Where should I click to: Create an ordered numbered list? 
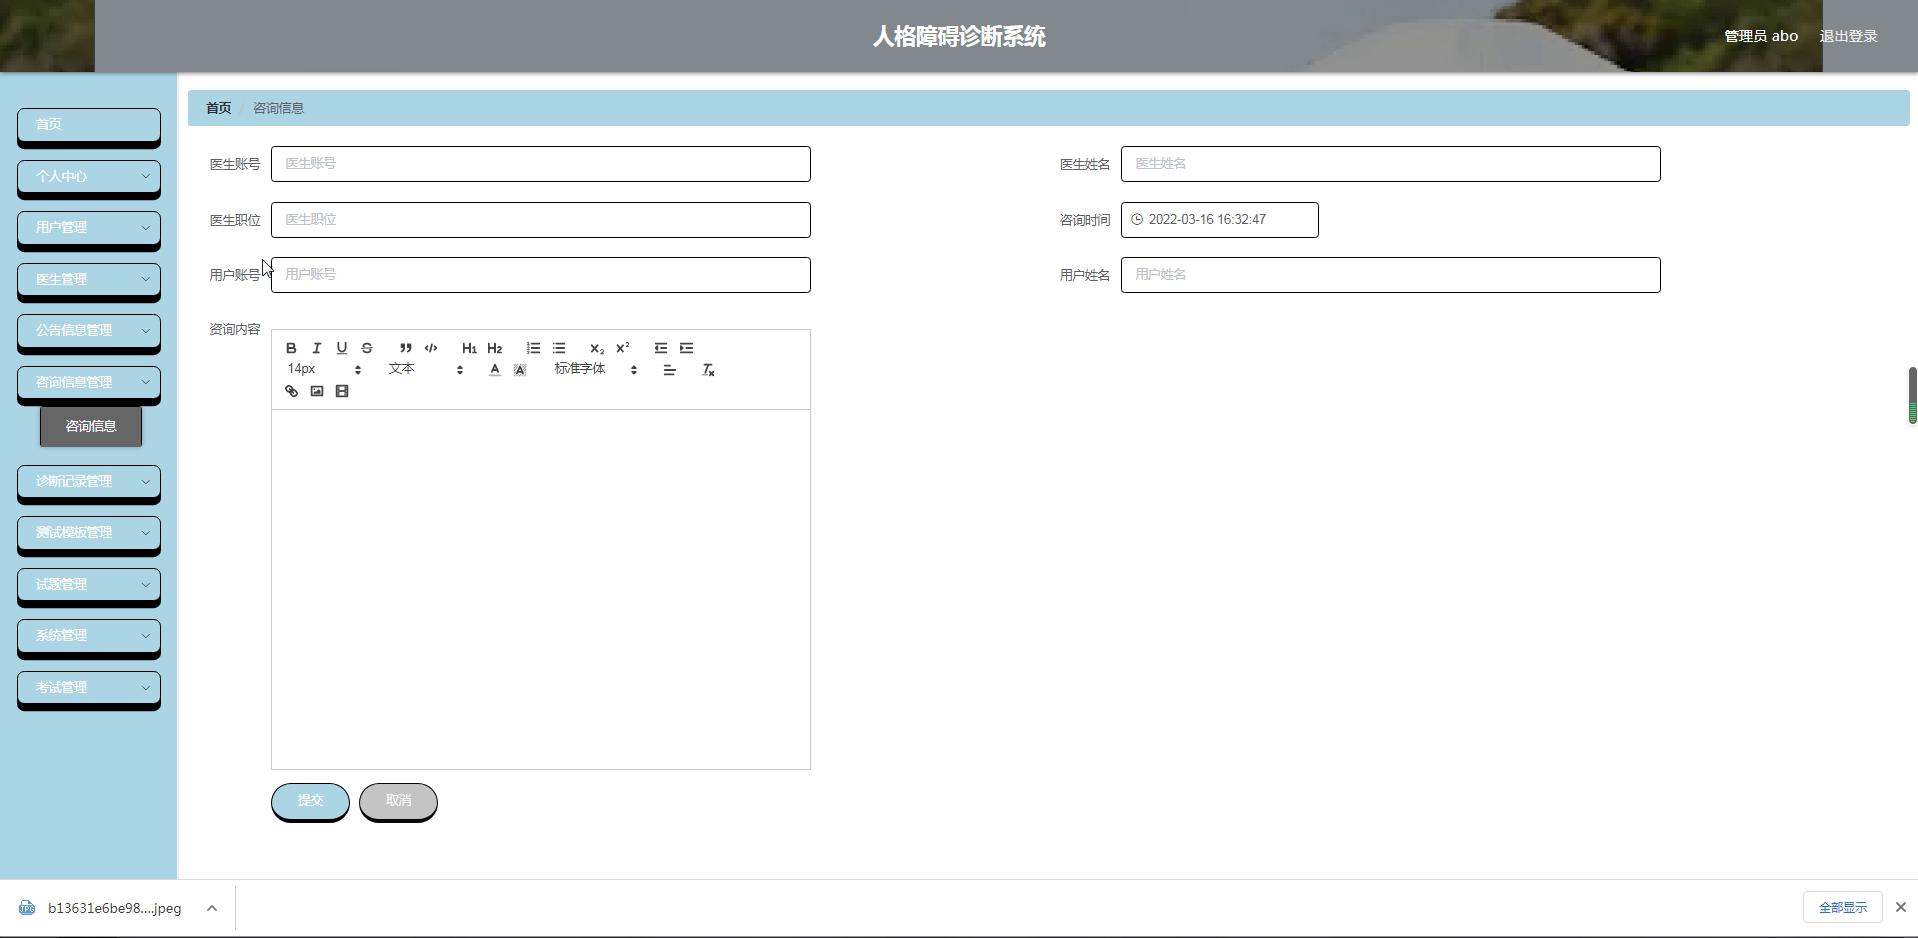click(x=533, y=348)
